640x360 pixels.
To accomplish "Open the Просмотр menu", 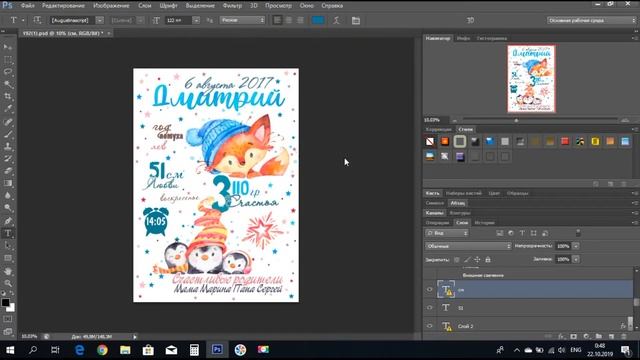I will (x=278, y=6).
